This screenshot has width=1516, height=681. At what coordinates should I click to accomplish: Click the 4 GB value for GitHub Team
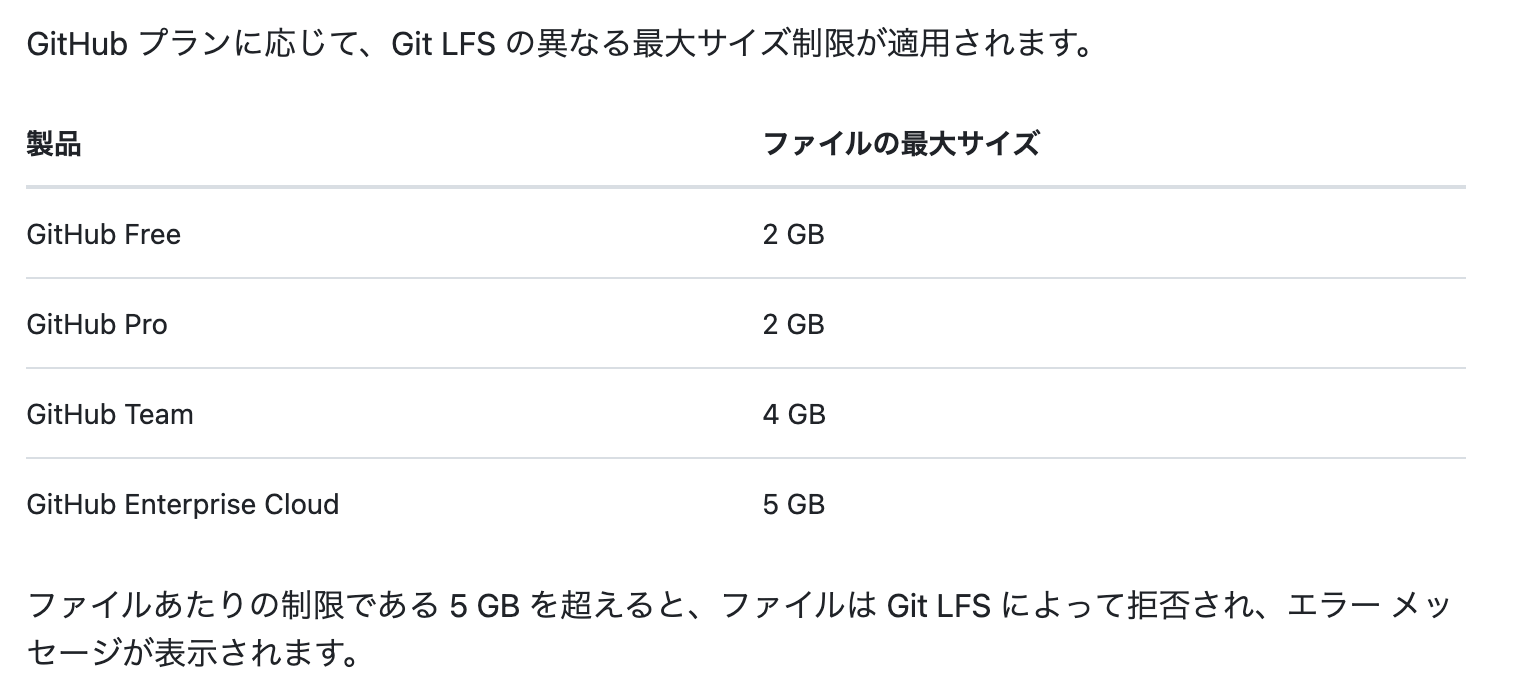pyautogui.click(x=794, y=415)
